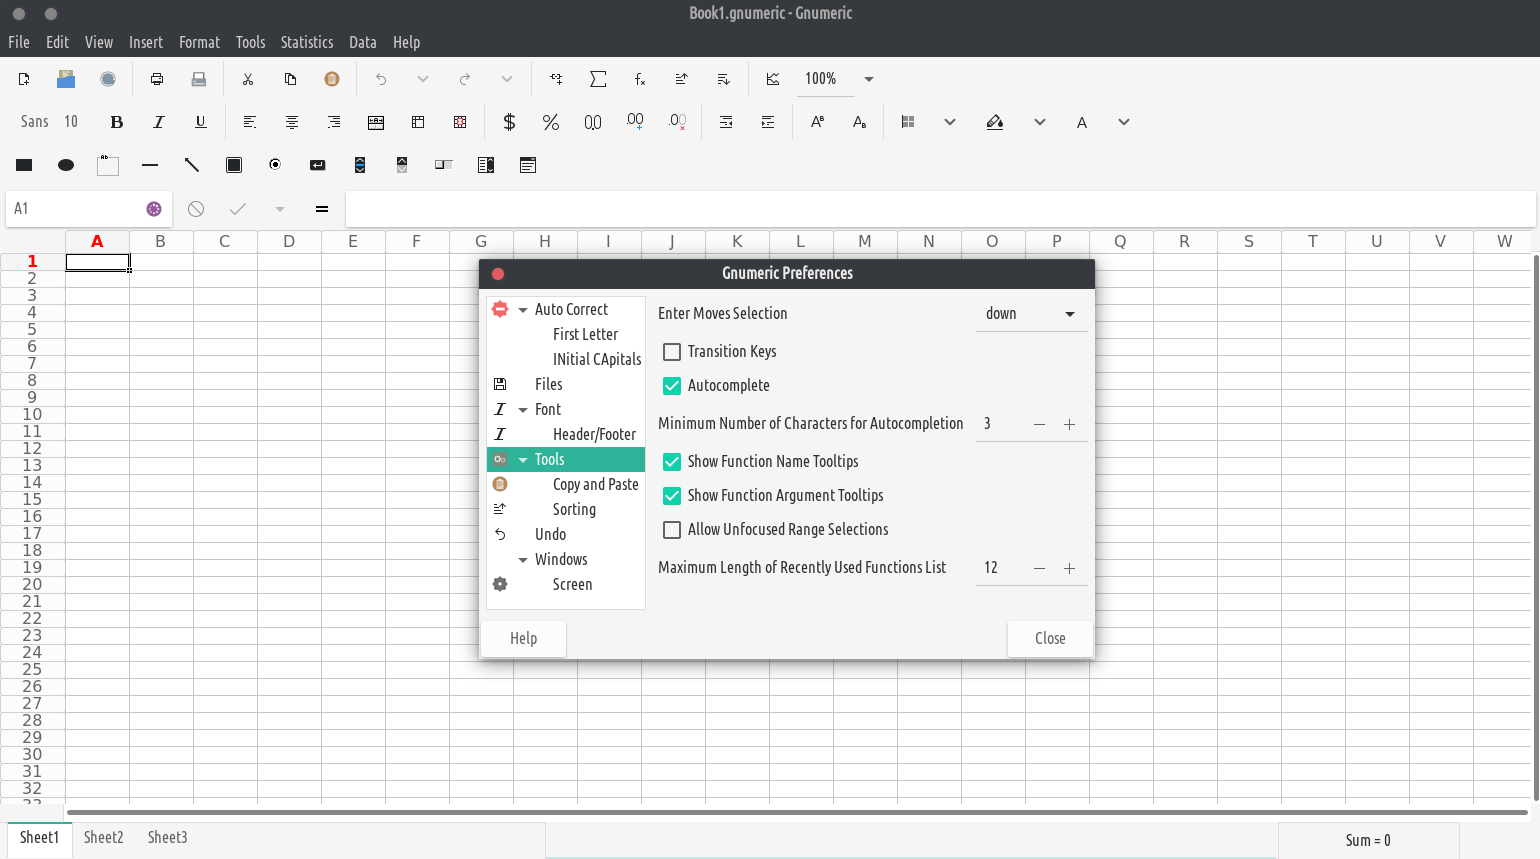
Task: Click the percent format icon
Action: tap(550, 122)
